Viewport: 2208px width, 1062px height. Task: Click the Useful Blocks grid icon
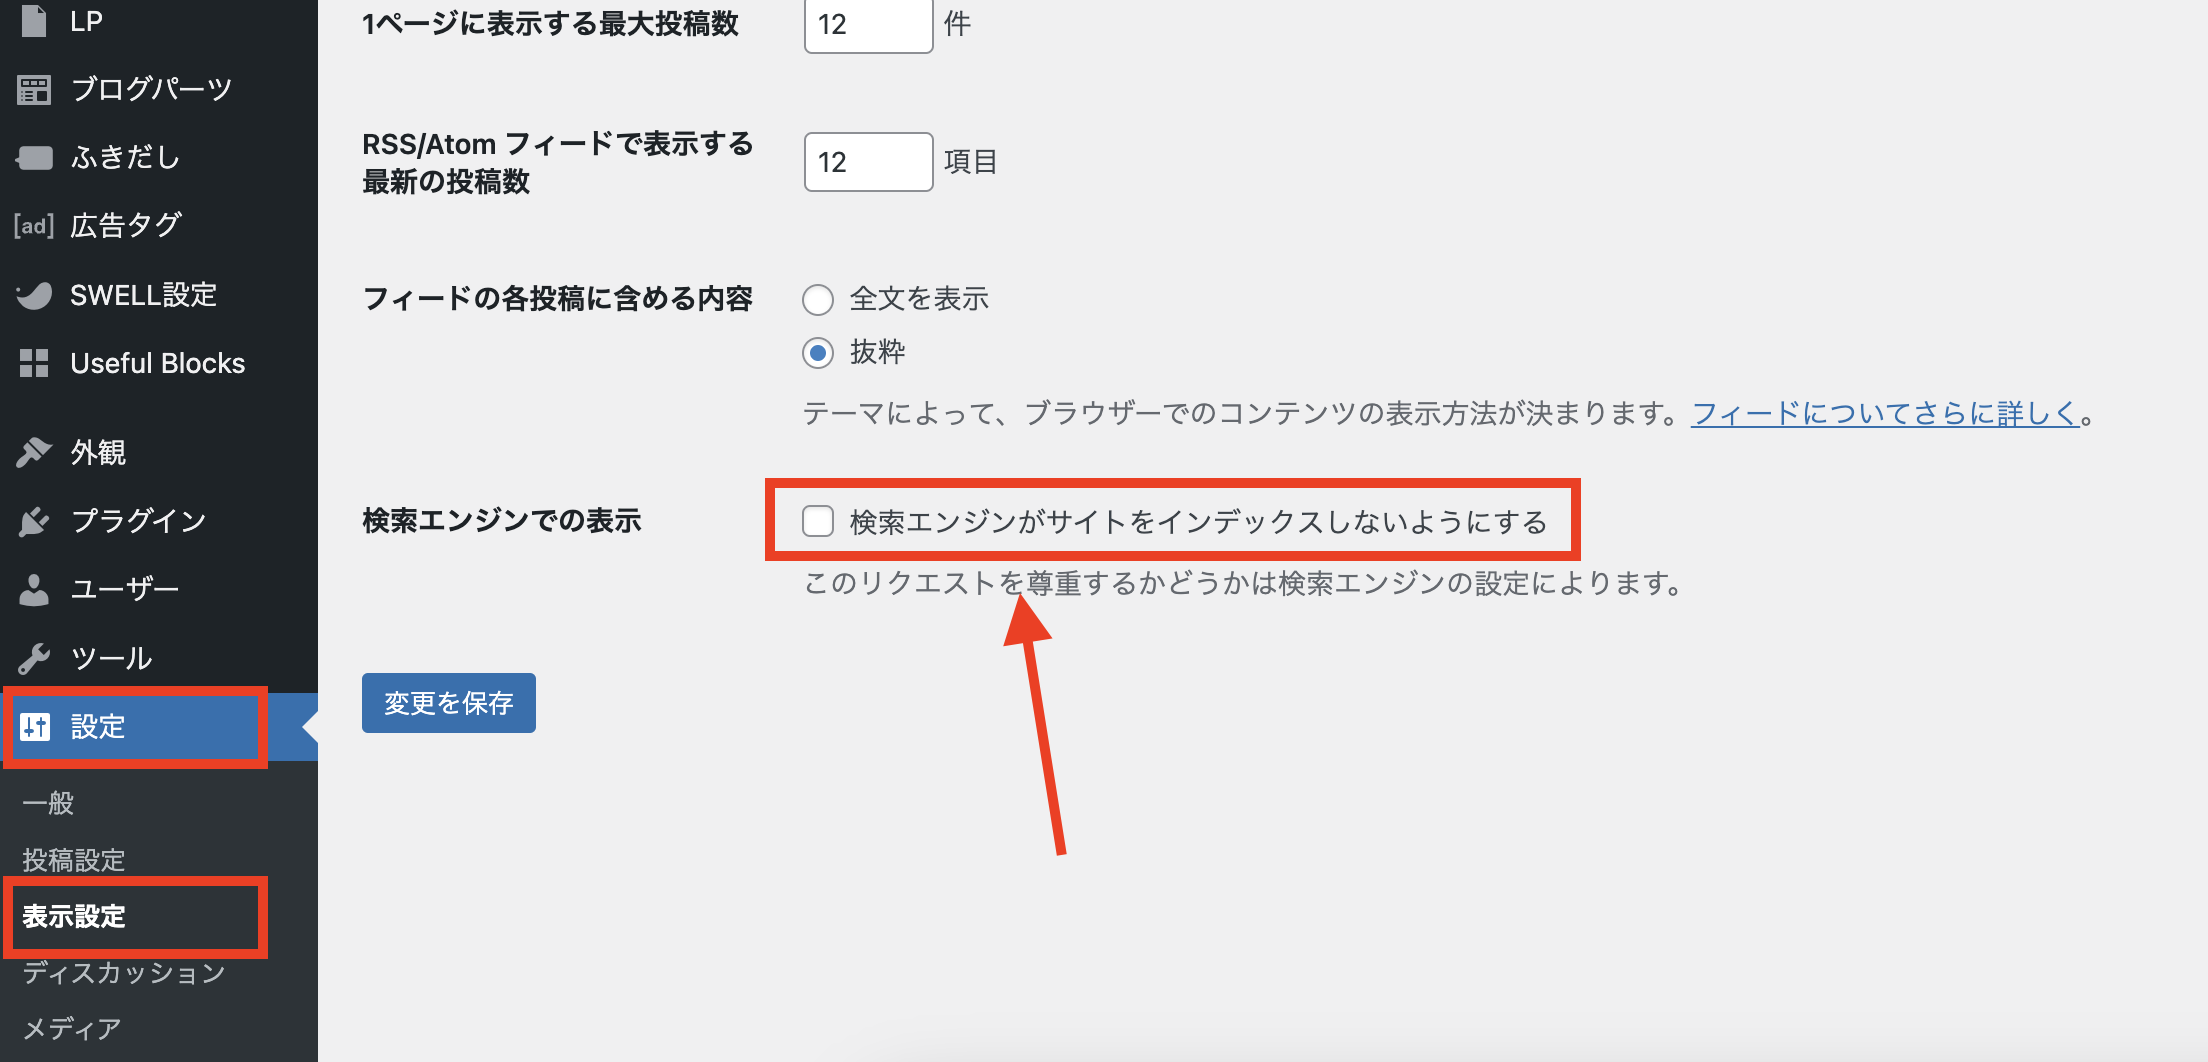click(x=34, y=363)
